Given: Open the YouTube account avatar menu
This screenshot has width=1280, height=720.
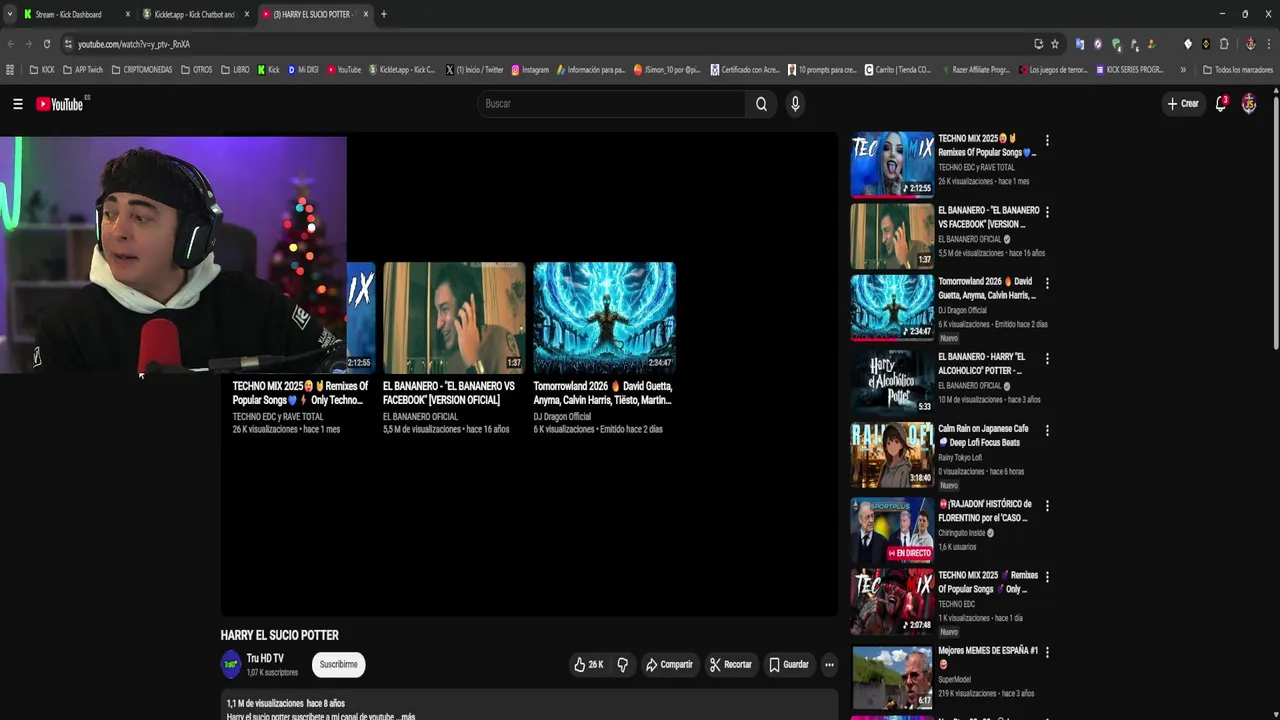Looking at the screenshot, I should coord(1249,104).
